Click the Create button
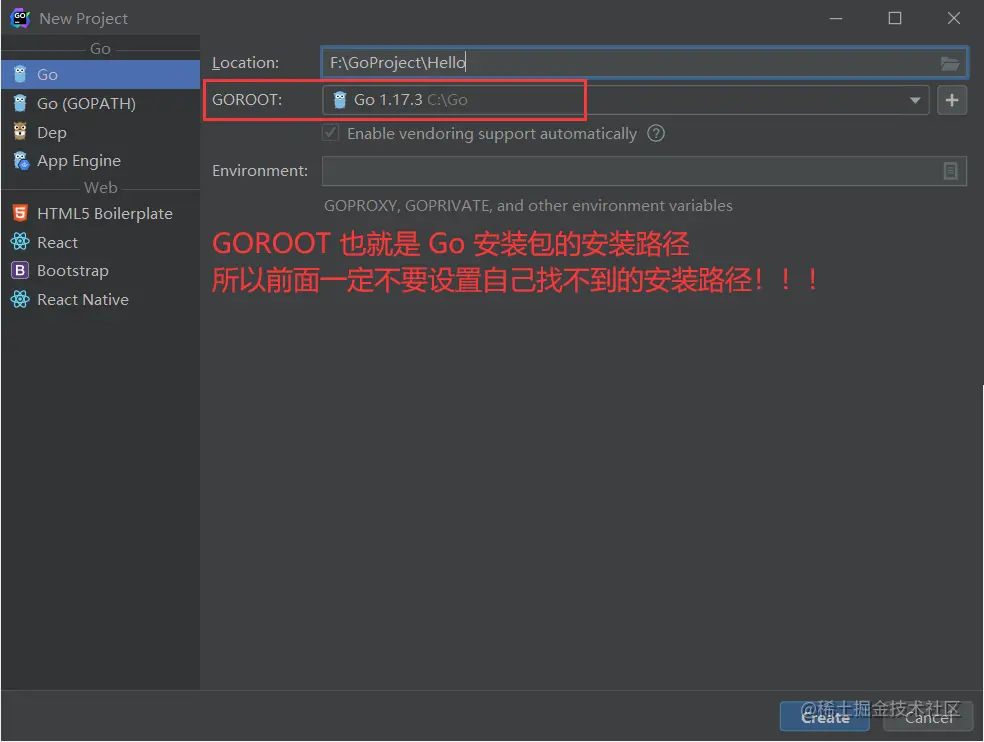This screenshot has height=742, width=984. (825, 716)
